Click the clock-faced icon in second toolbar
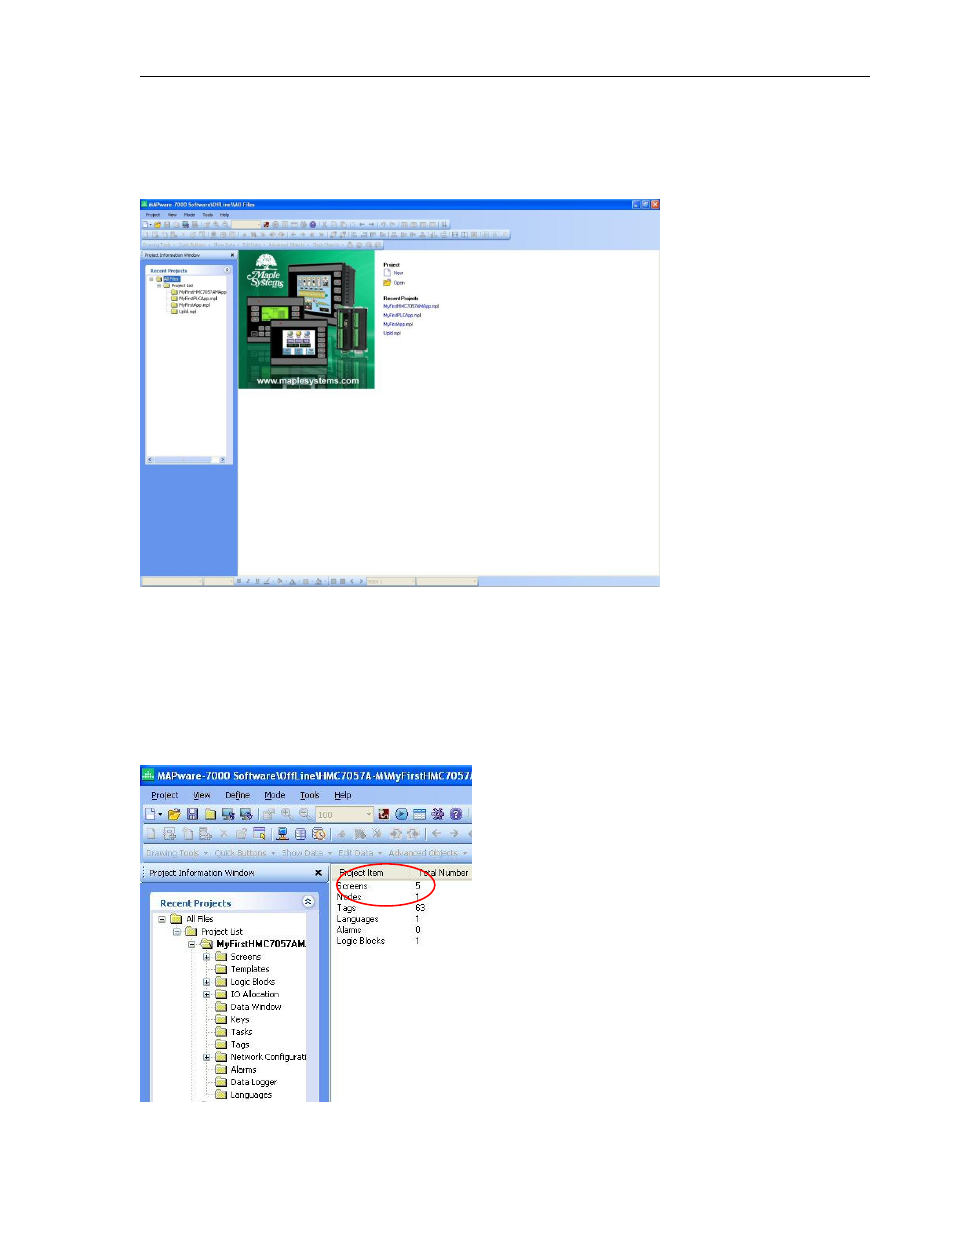Screen dimensions: 954x1235 tap(319, 833)
